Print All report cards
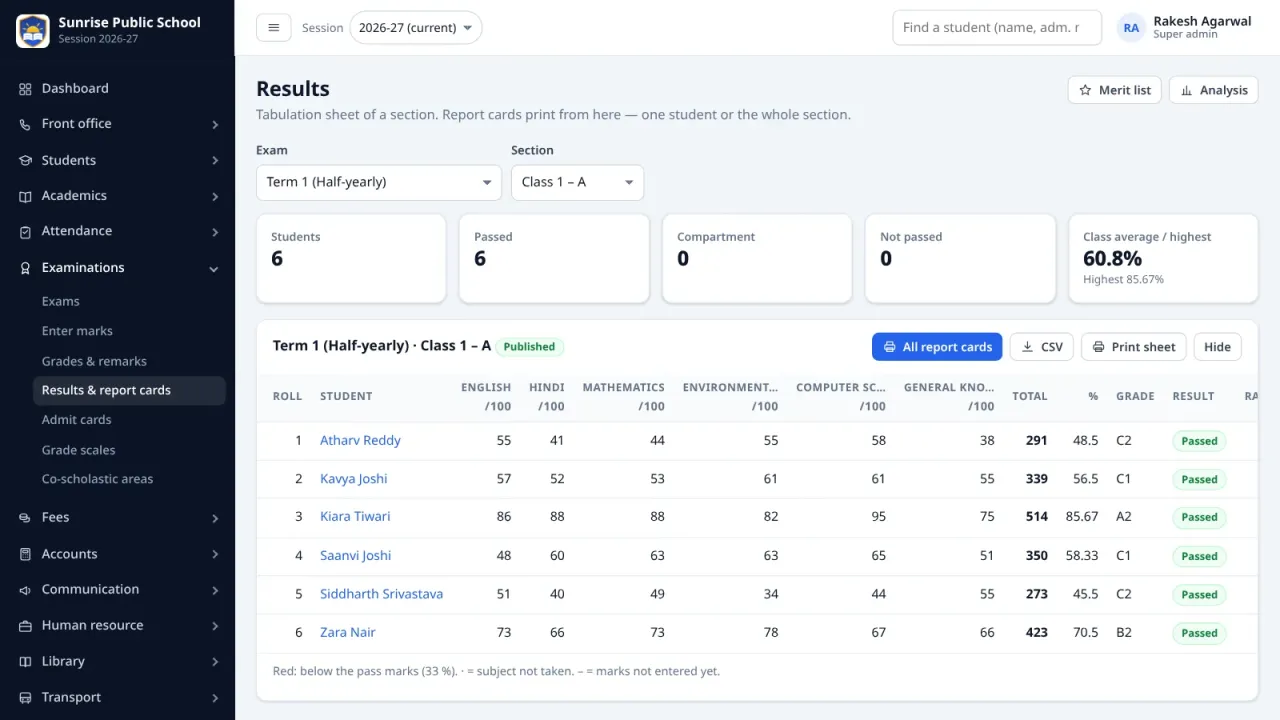 point(937,347)
